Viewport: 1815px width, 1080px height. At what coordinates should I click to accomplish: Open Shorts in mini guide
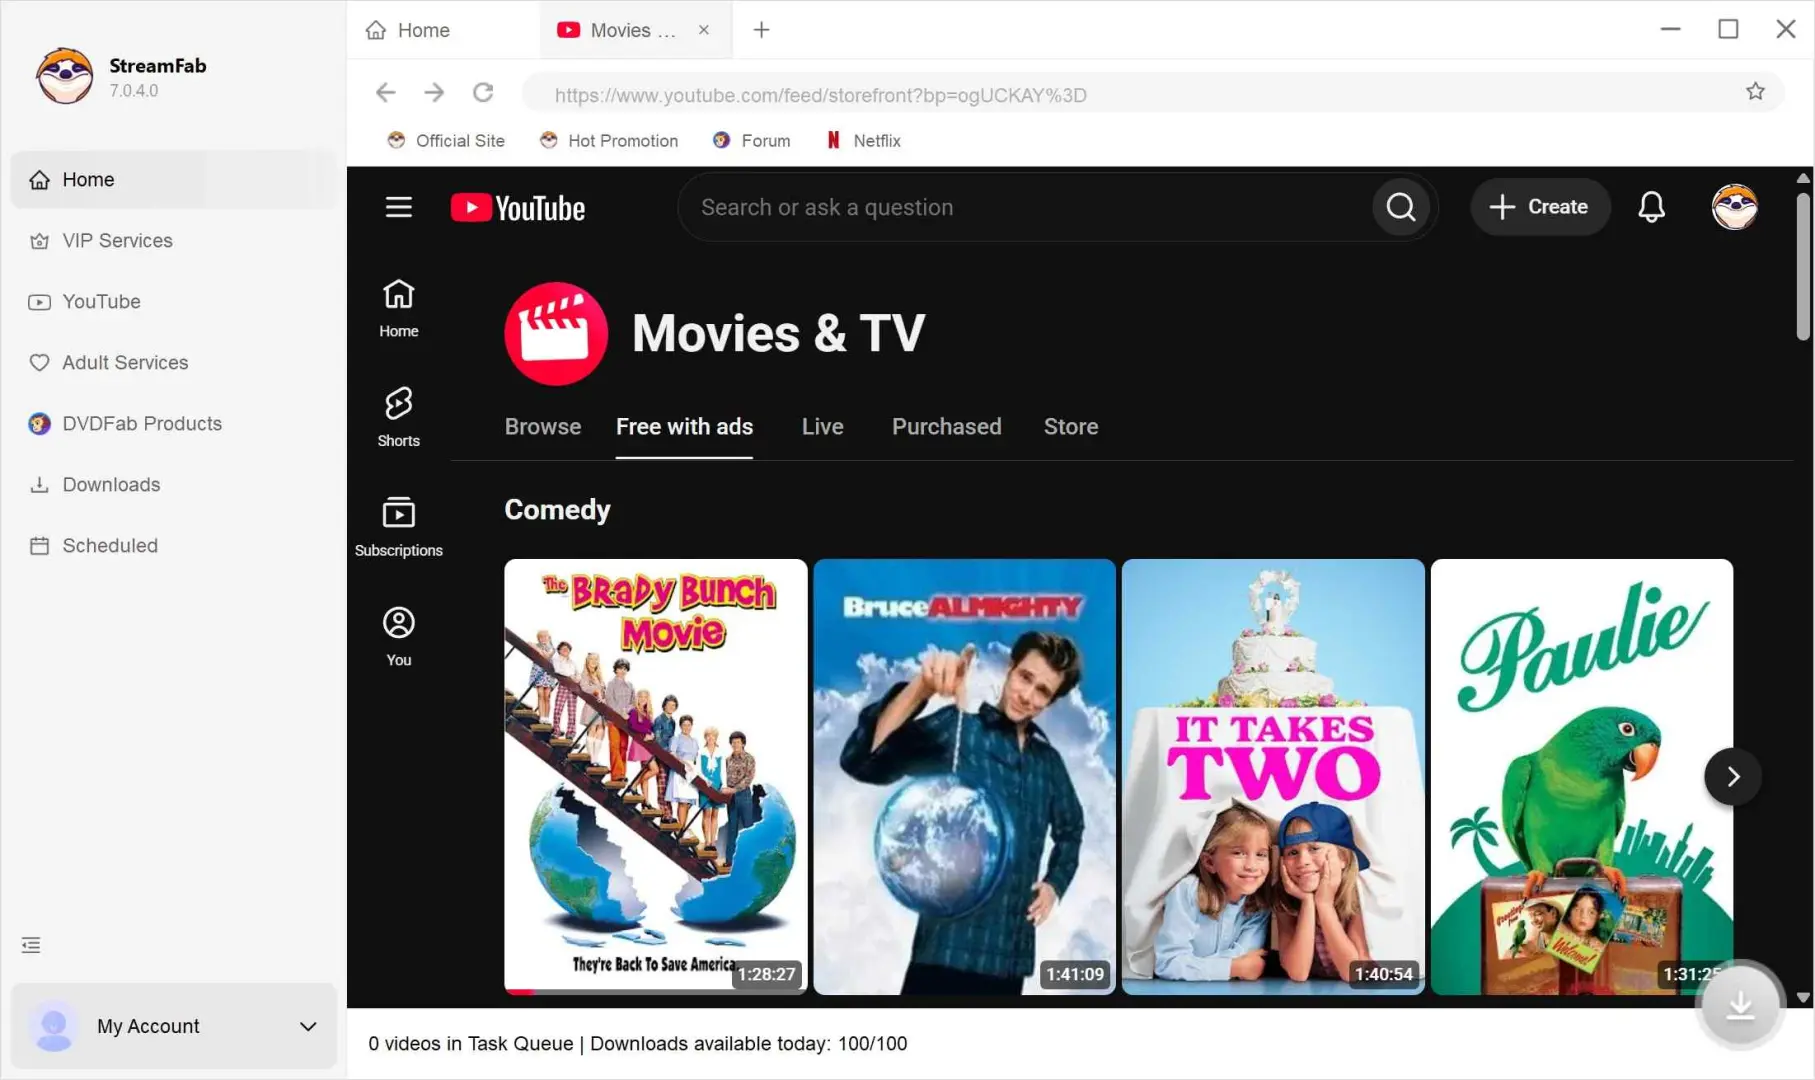399,418
